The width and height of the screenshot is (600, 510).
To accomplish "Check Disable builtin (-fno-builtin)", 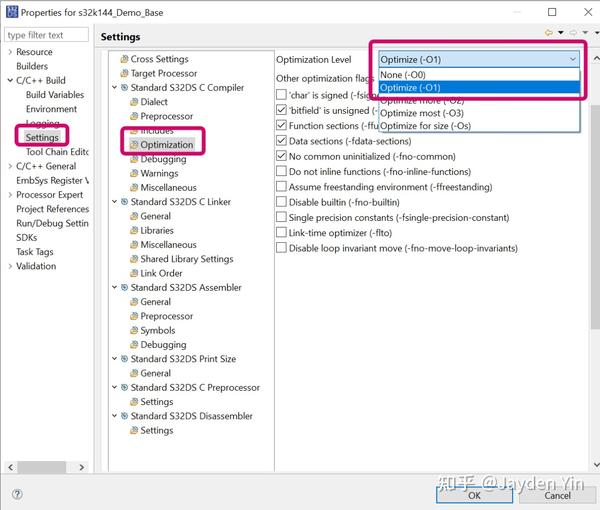I will tap(281, 202).
